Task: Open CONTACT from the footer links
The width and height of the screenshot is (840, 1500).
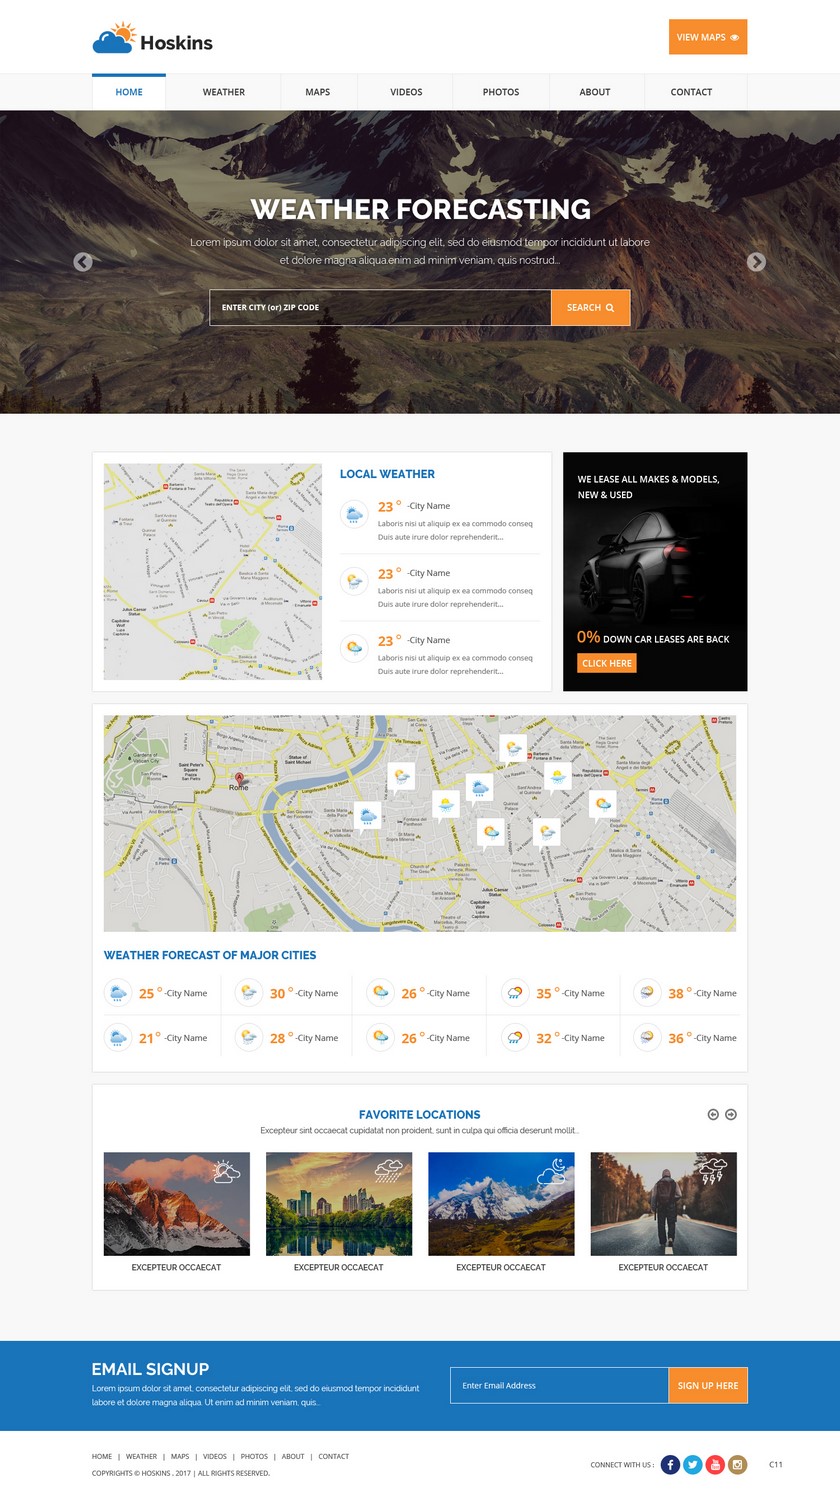Action: tap(333, 1457)
